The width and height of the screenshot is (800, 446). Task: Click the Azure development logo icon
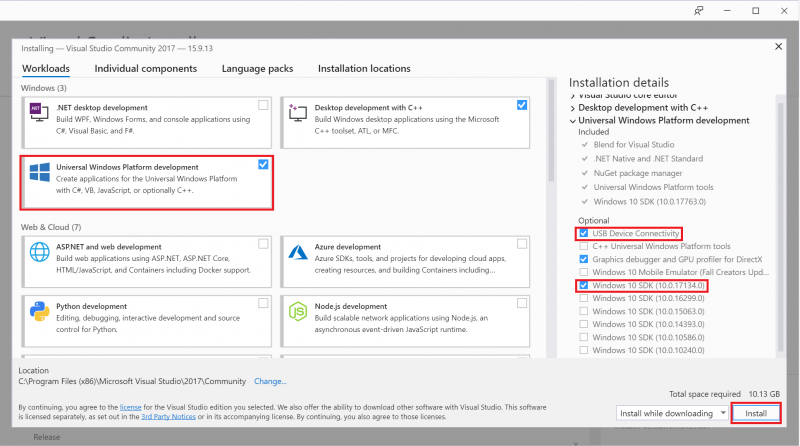298,252
